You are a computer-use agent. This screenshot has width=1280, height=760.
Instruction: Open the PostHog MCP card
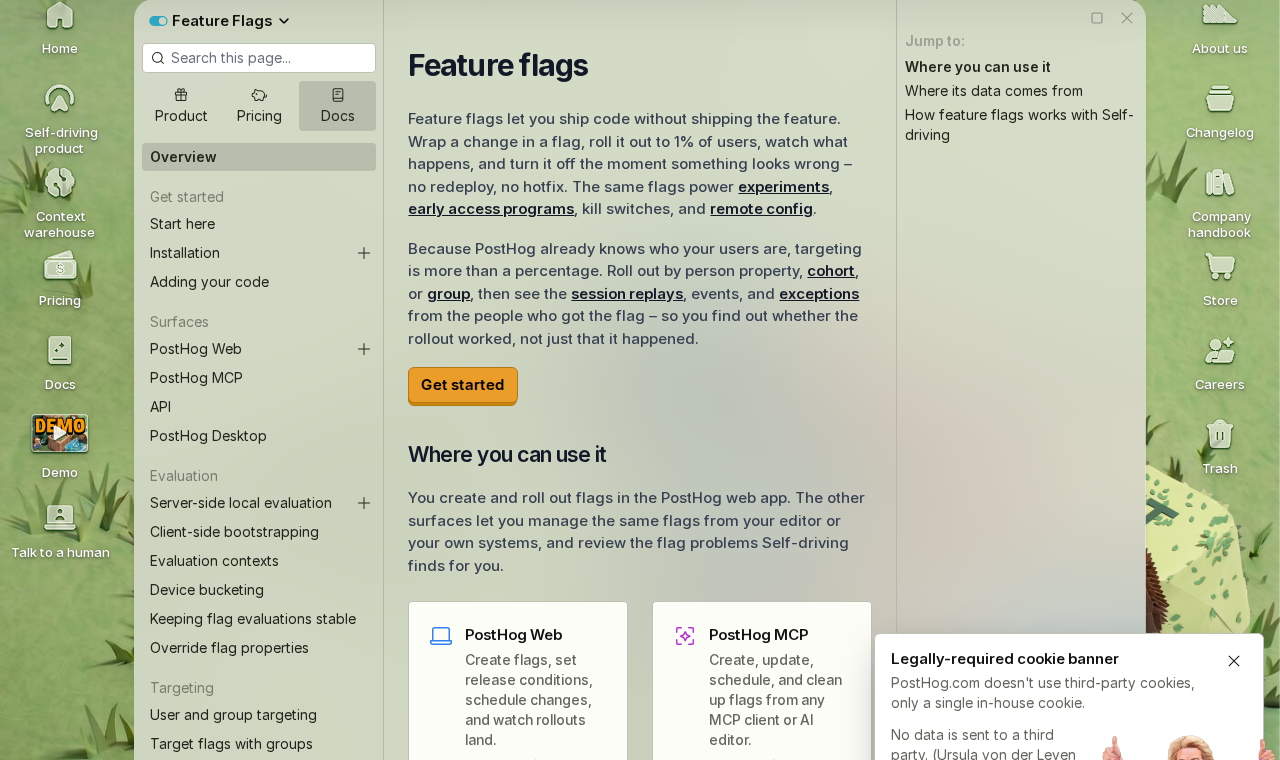[x=762, y=681]
